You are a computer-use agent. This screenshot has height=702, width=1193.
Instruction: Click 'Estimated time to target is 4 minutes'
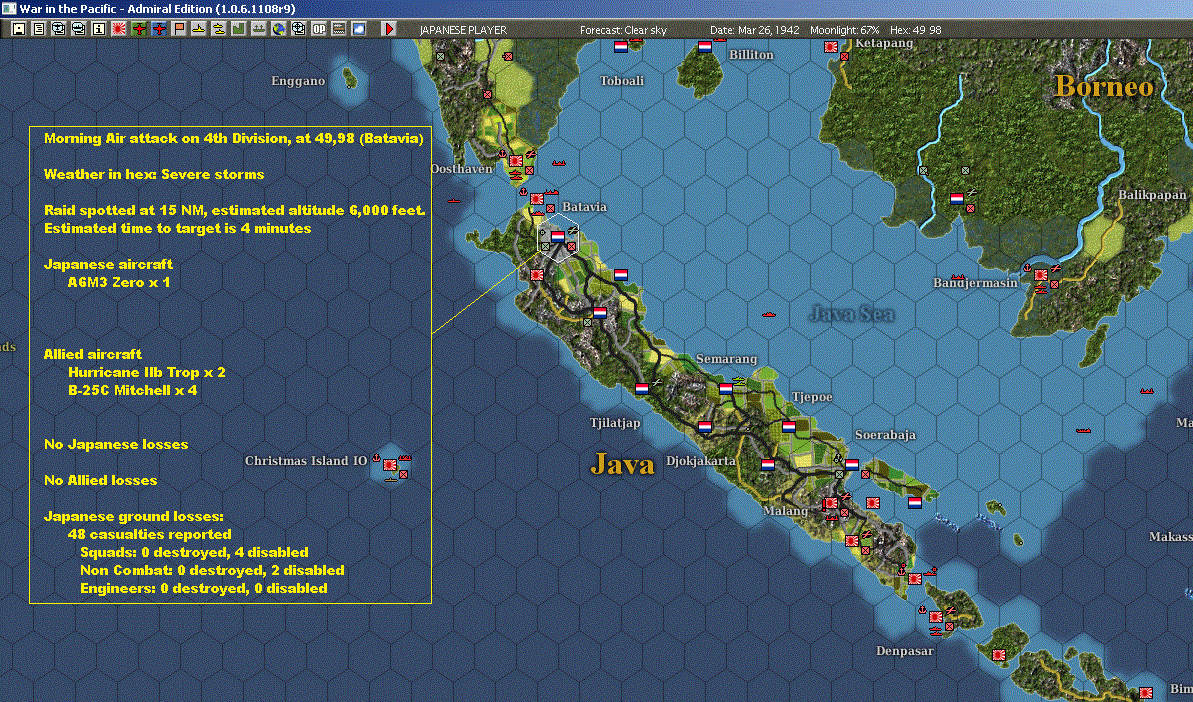[177, 228]
